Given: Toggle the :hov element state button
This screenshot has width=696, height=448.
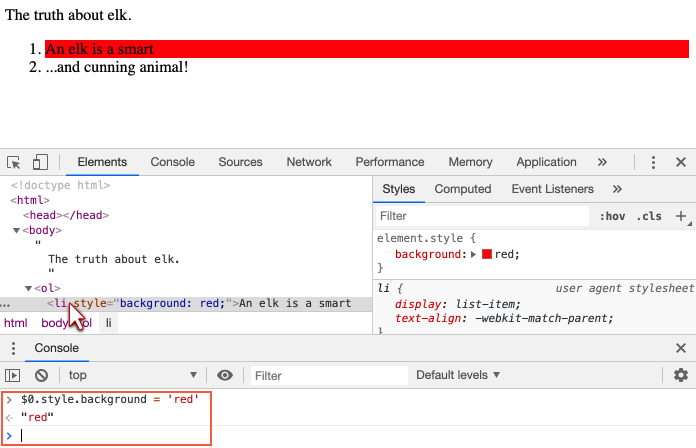Looking at the screenshot, I should click(x=611, y=216).
